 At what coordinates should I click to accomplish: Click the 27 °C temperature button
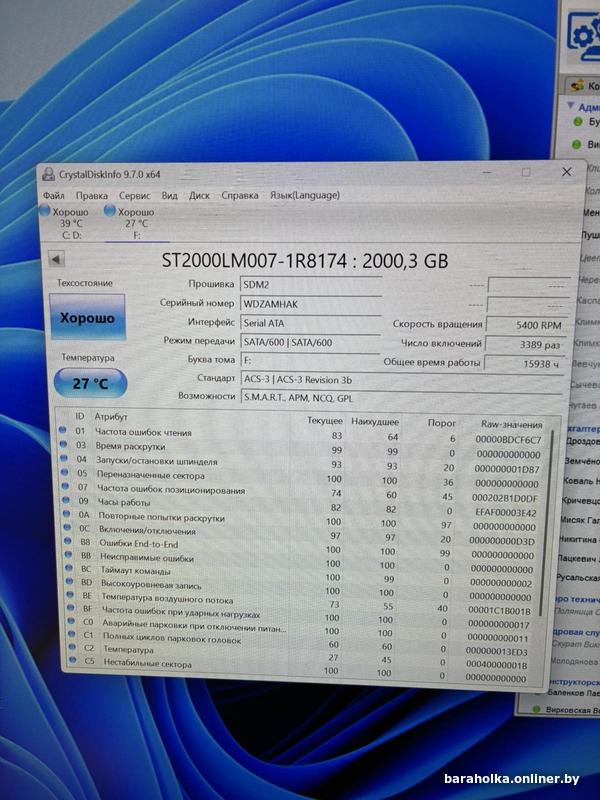[x=88, y=383]
